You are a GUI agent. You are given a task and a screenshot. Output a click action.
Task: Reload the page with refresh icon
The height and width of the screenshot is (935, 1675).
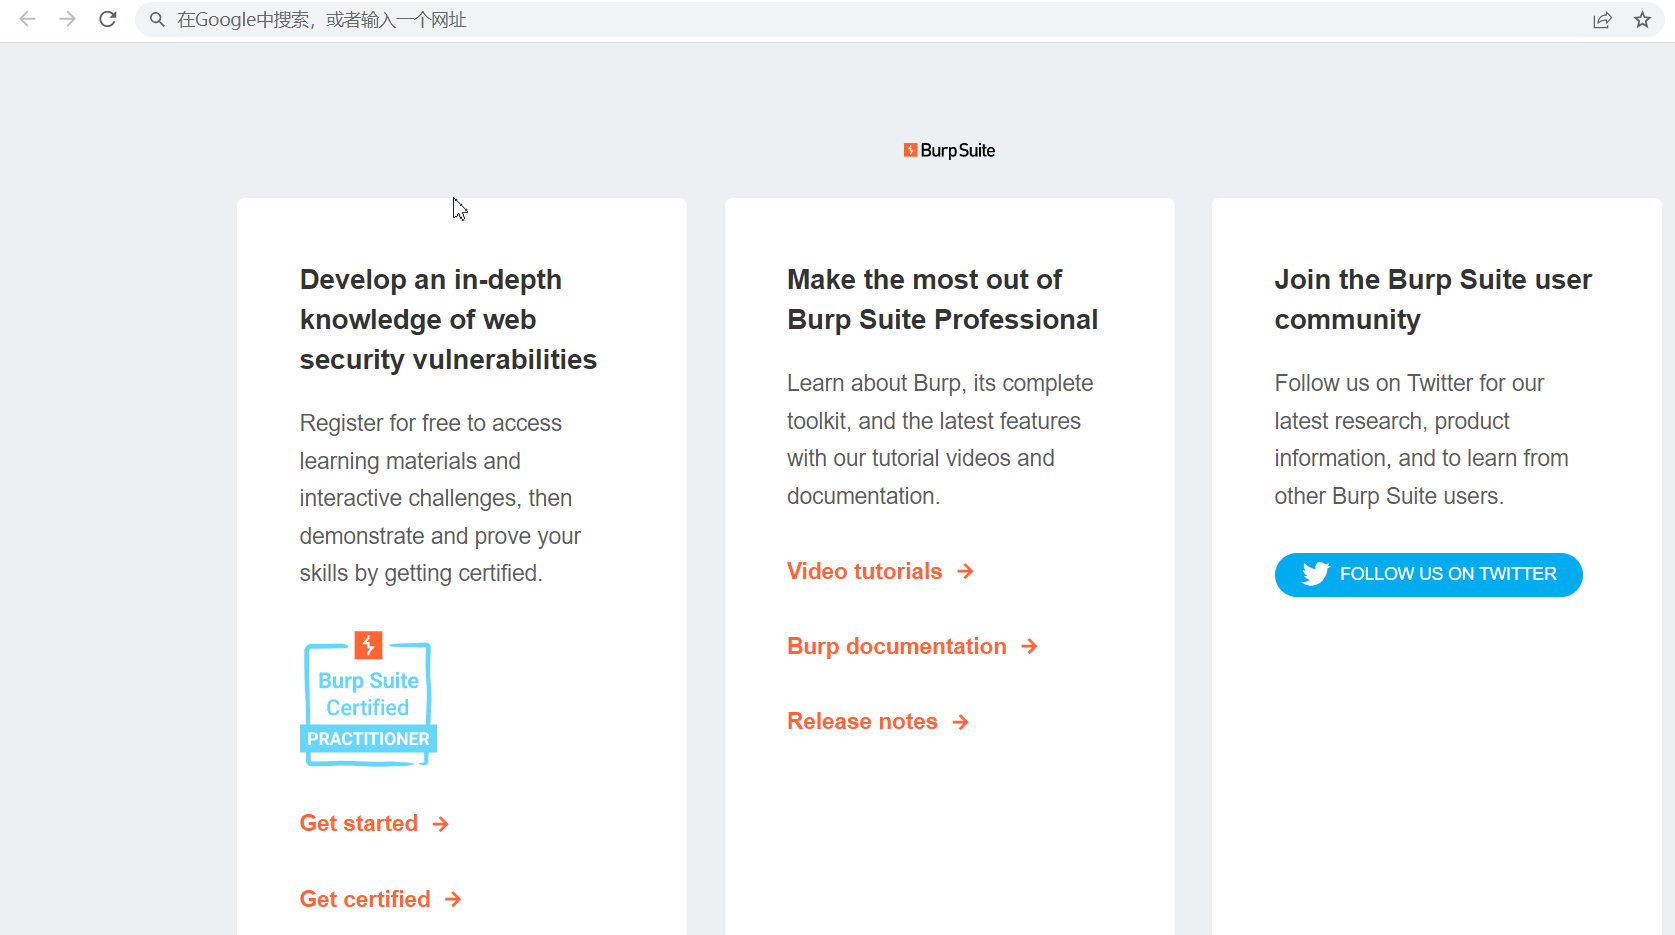click(x=108, y=19)
